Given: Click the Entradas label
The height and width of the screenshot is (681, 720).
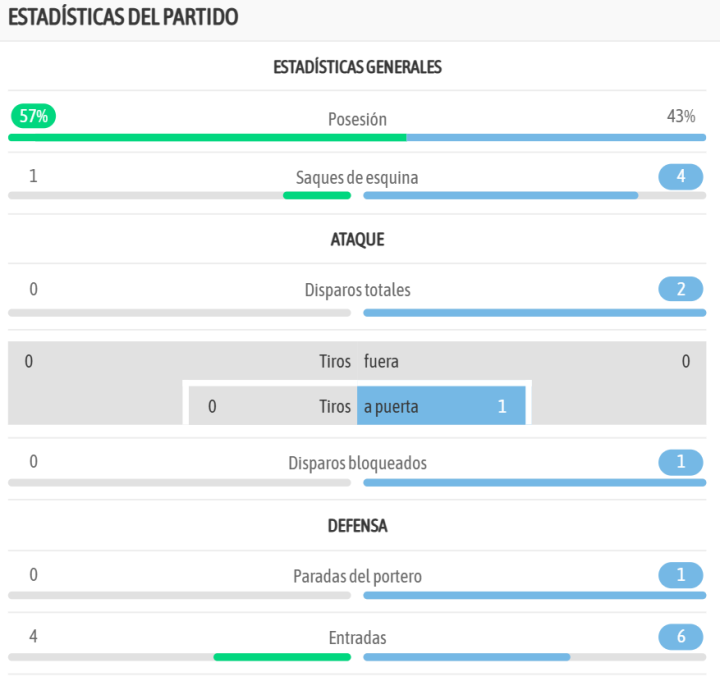Looking at the screenshot, I should [x=357, y=638].
